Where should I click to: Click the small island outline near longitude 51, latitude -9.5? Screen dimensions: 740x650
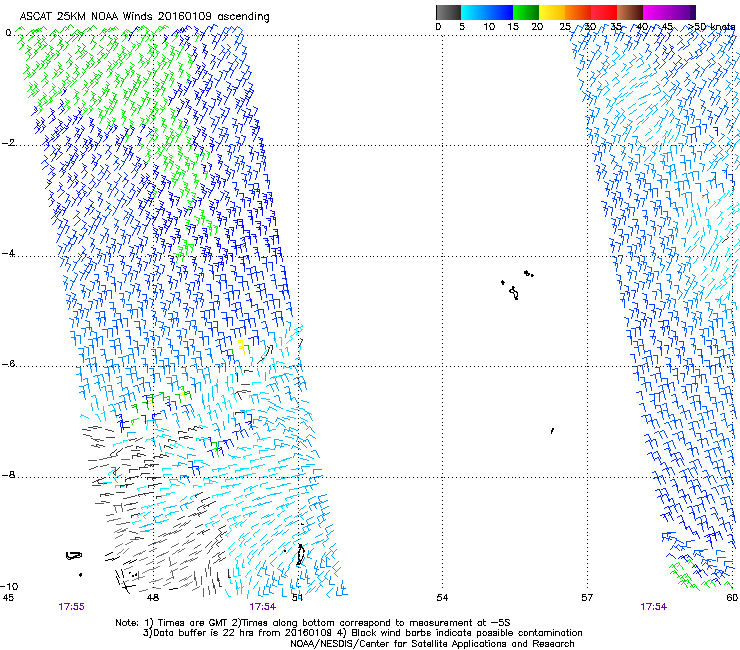coord(300,555)
